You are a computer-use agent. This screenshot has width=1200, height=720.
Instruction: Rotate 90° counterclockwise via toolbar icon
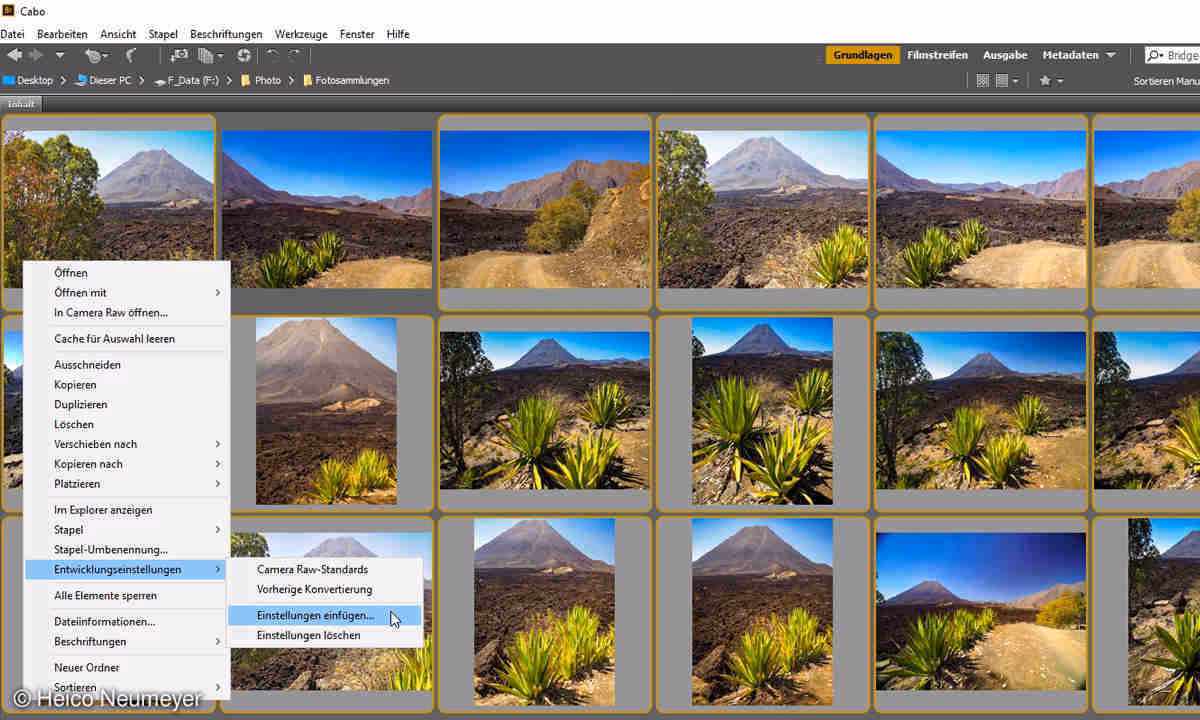[272, 55]
